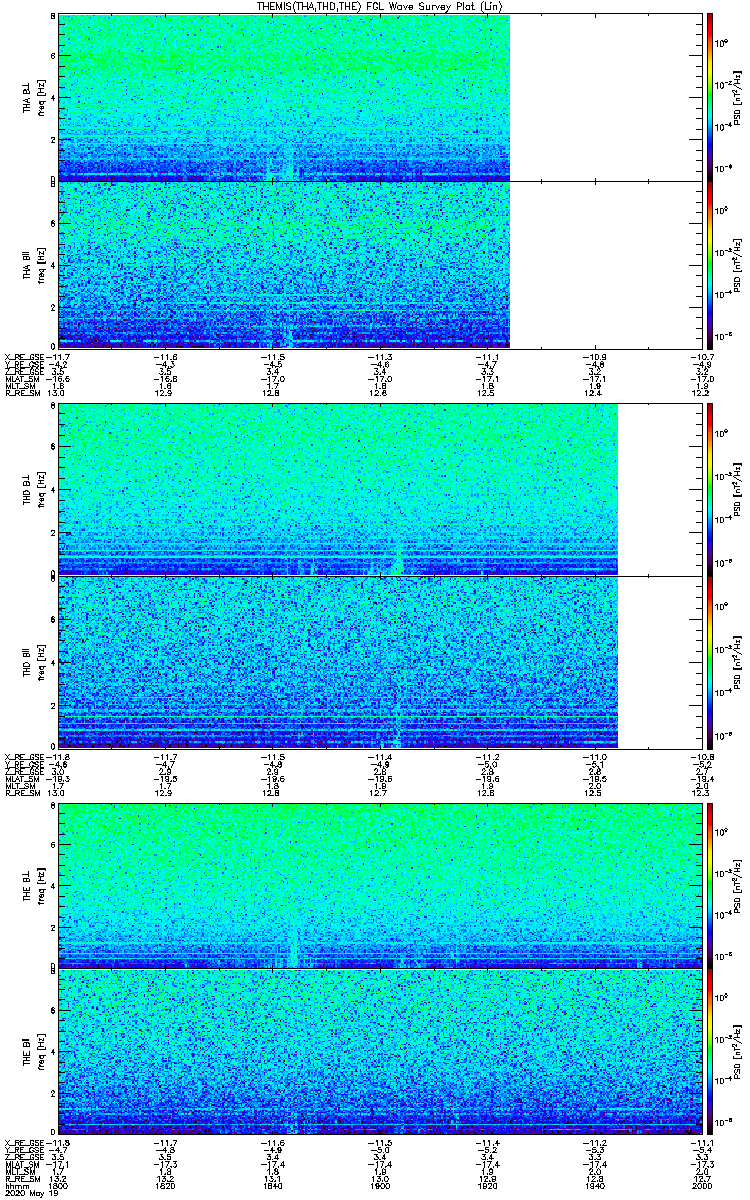
Task: Click the 1900 time tick label
Action: (x=379, y=1185)
